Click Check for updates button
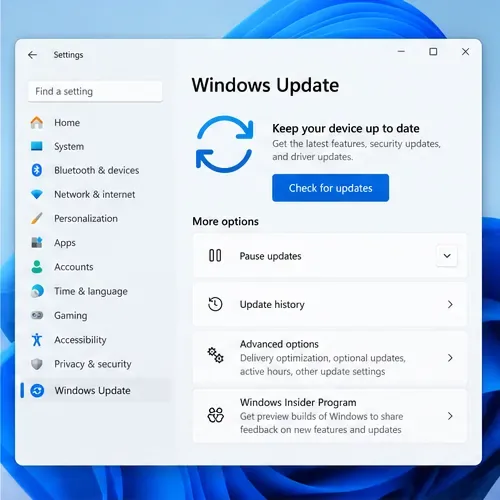This screenshot has height=500, width=500. (330, 188)
